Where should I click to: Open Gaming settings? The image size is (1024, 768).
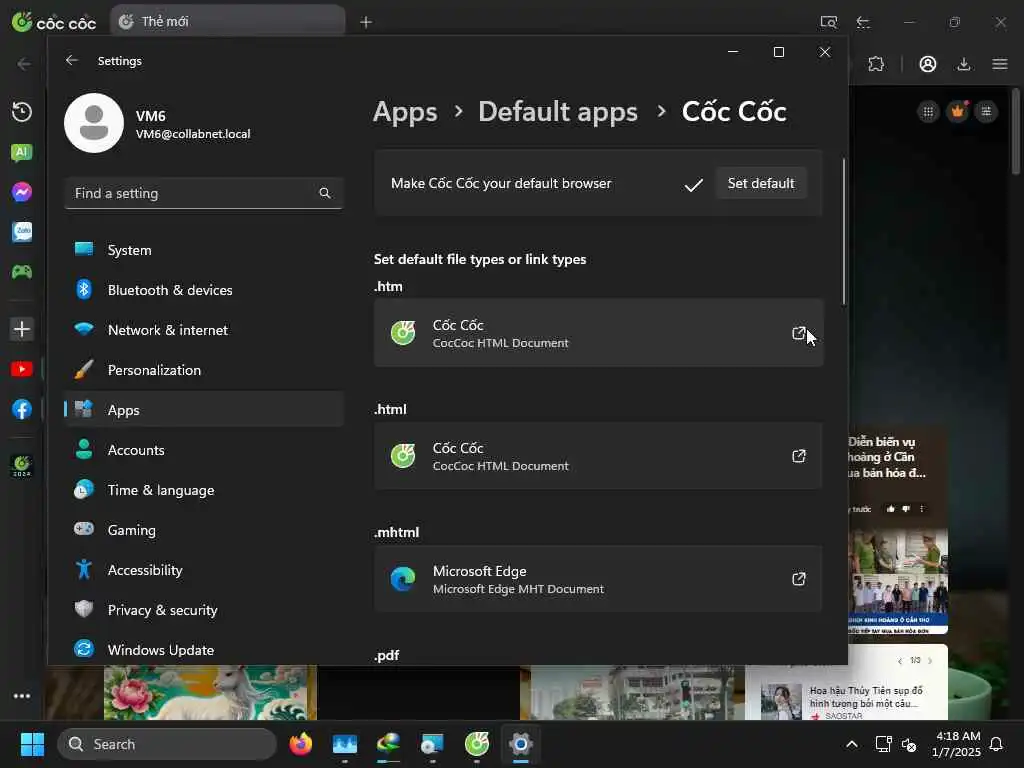click(204, 530)
